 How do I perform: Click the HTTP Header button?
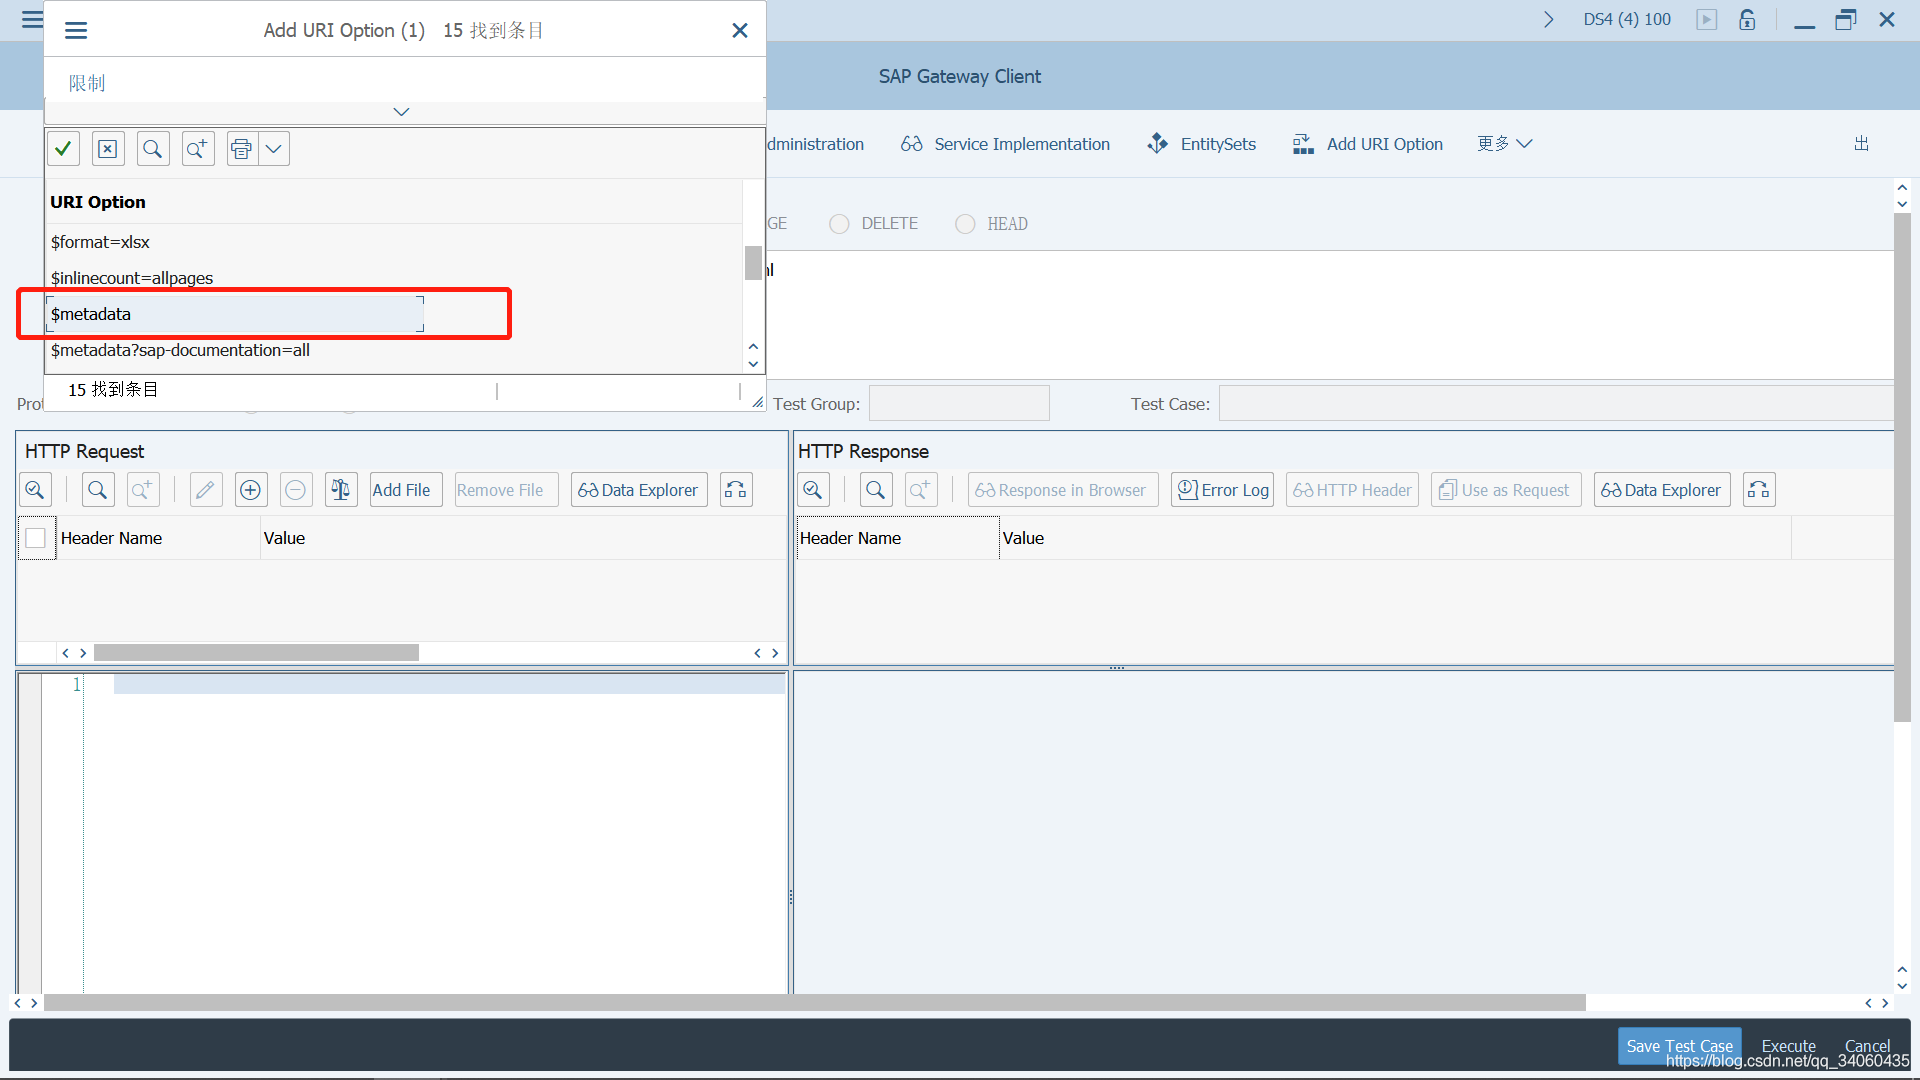coord(1352,490)
